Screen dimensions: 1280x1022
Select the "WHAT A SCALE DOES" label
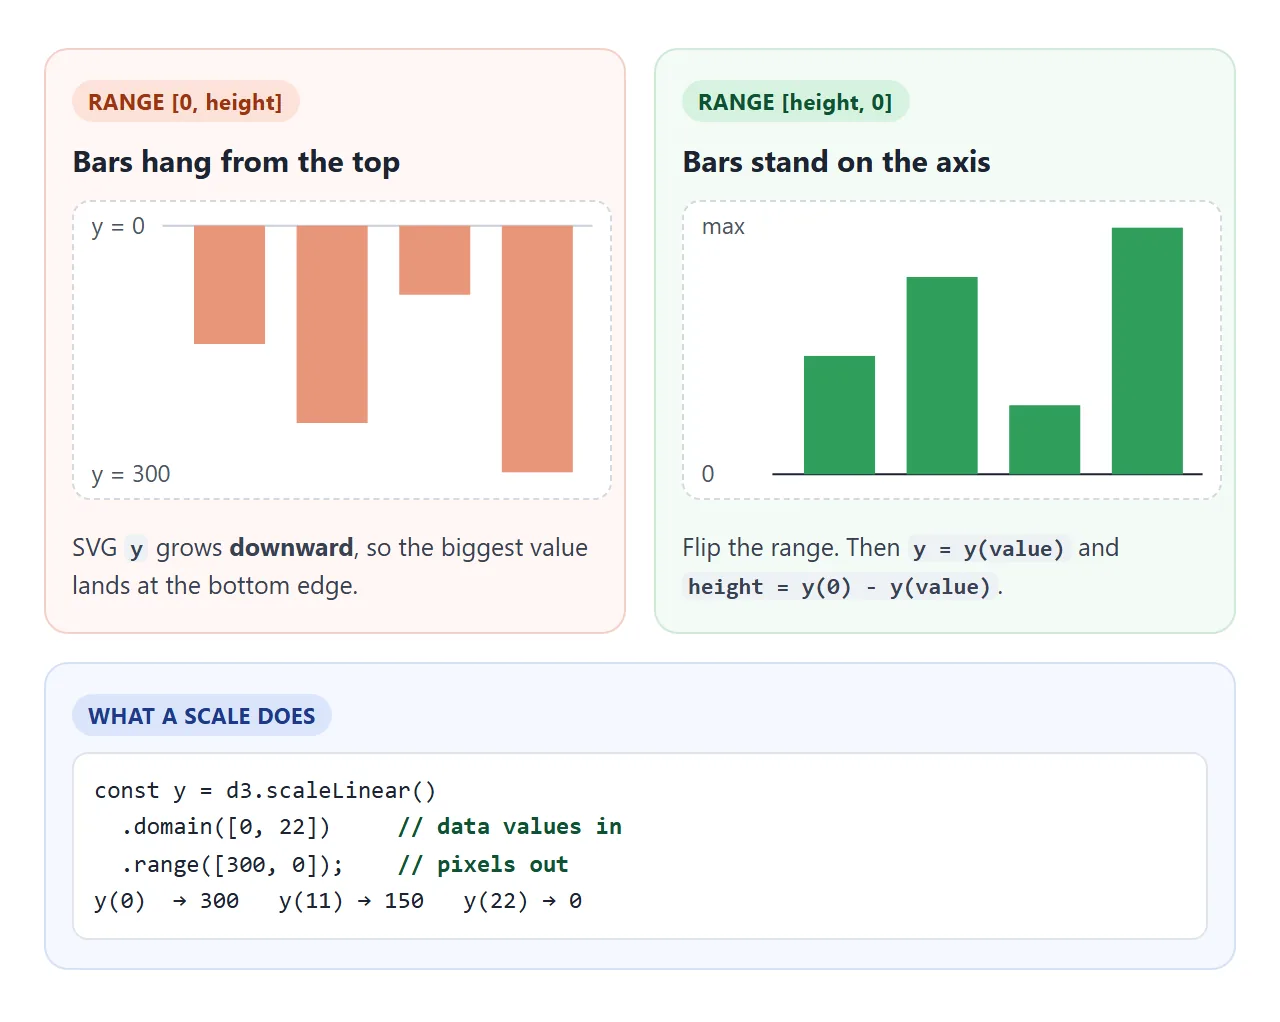pyautogui.click(x=201, y=716)
